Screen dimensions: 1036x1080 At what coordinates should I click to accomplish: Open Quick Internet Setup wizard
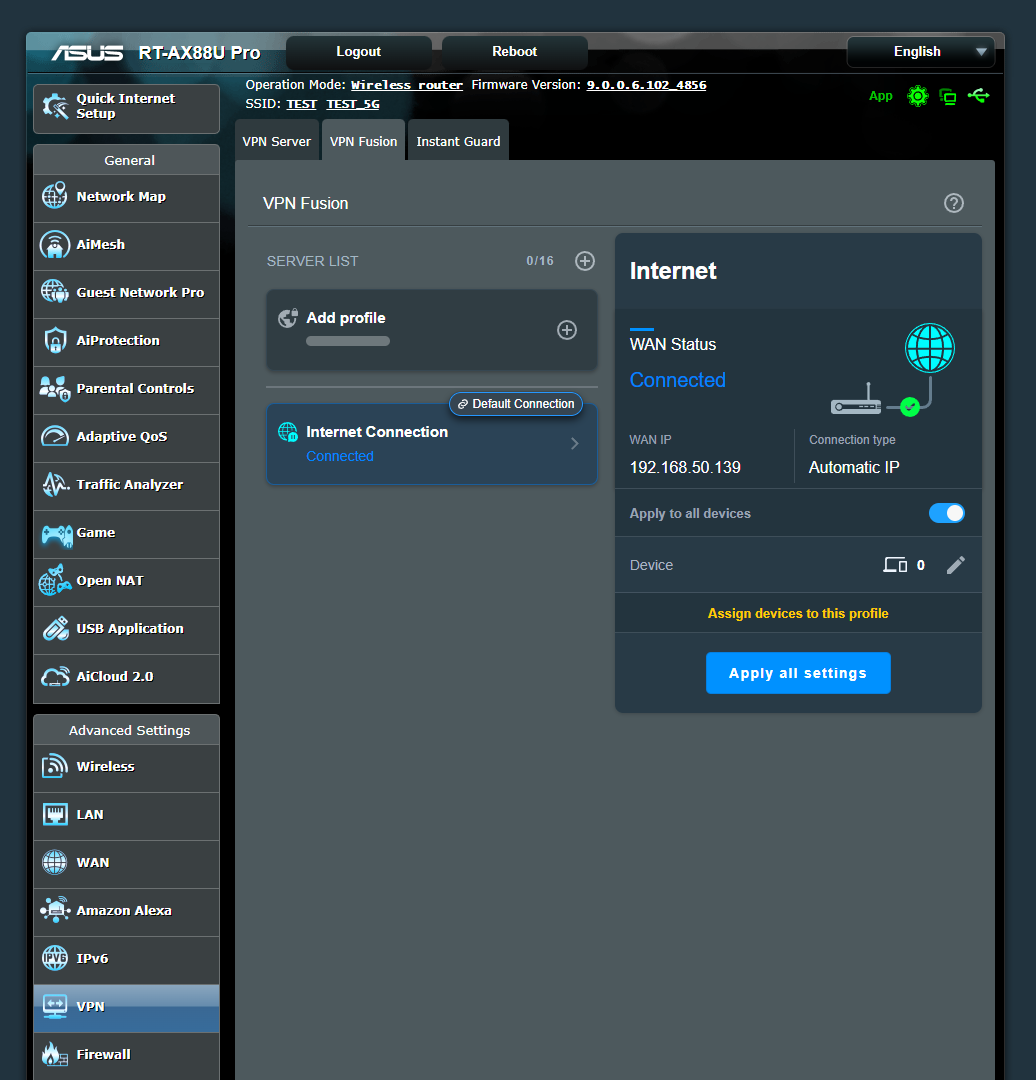pos(126,108)
